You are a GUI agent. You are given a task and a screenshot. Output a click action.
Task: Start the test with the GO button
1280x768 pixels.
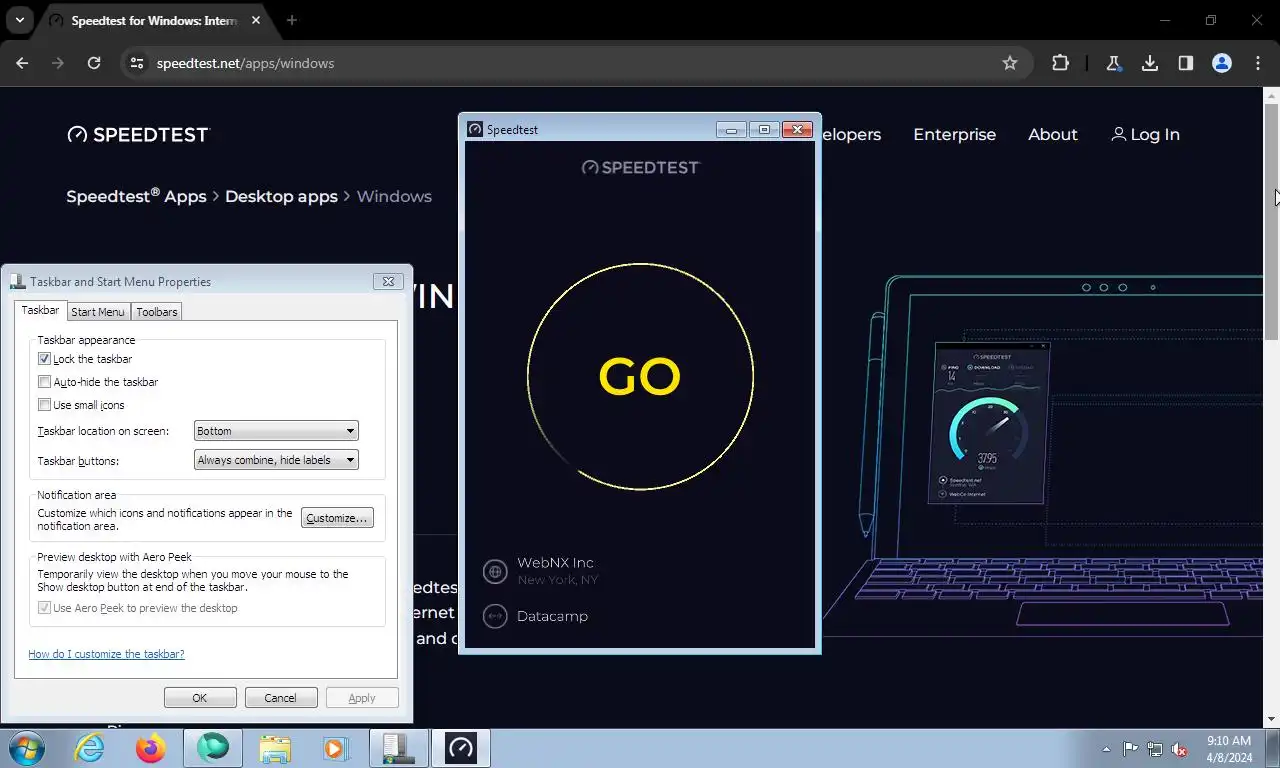pos(640,377)
